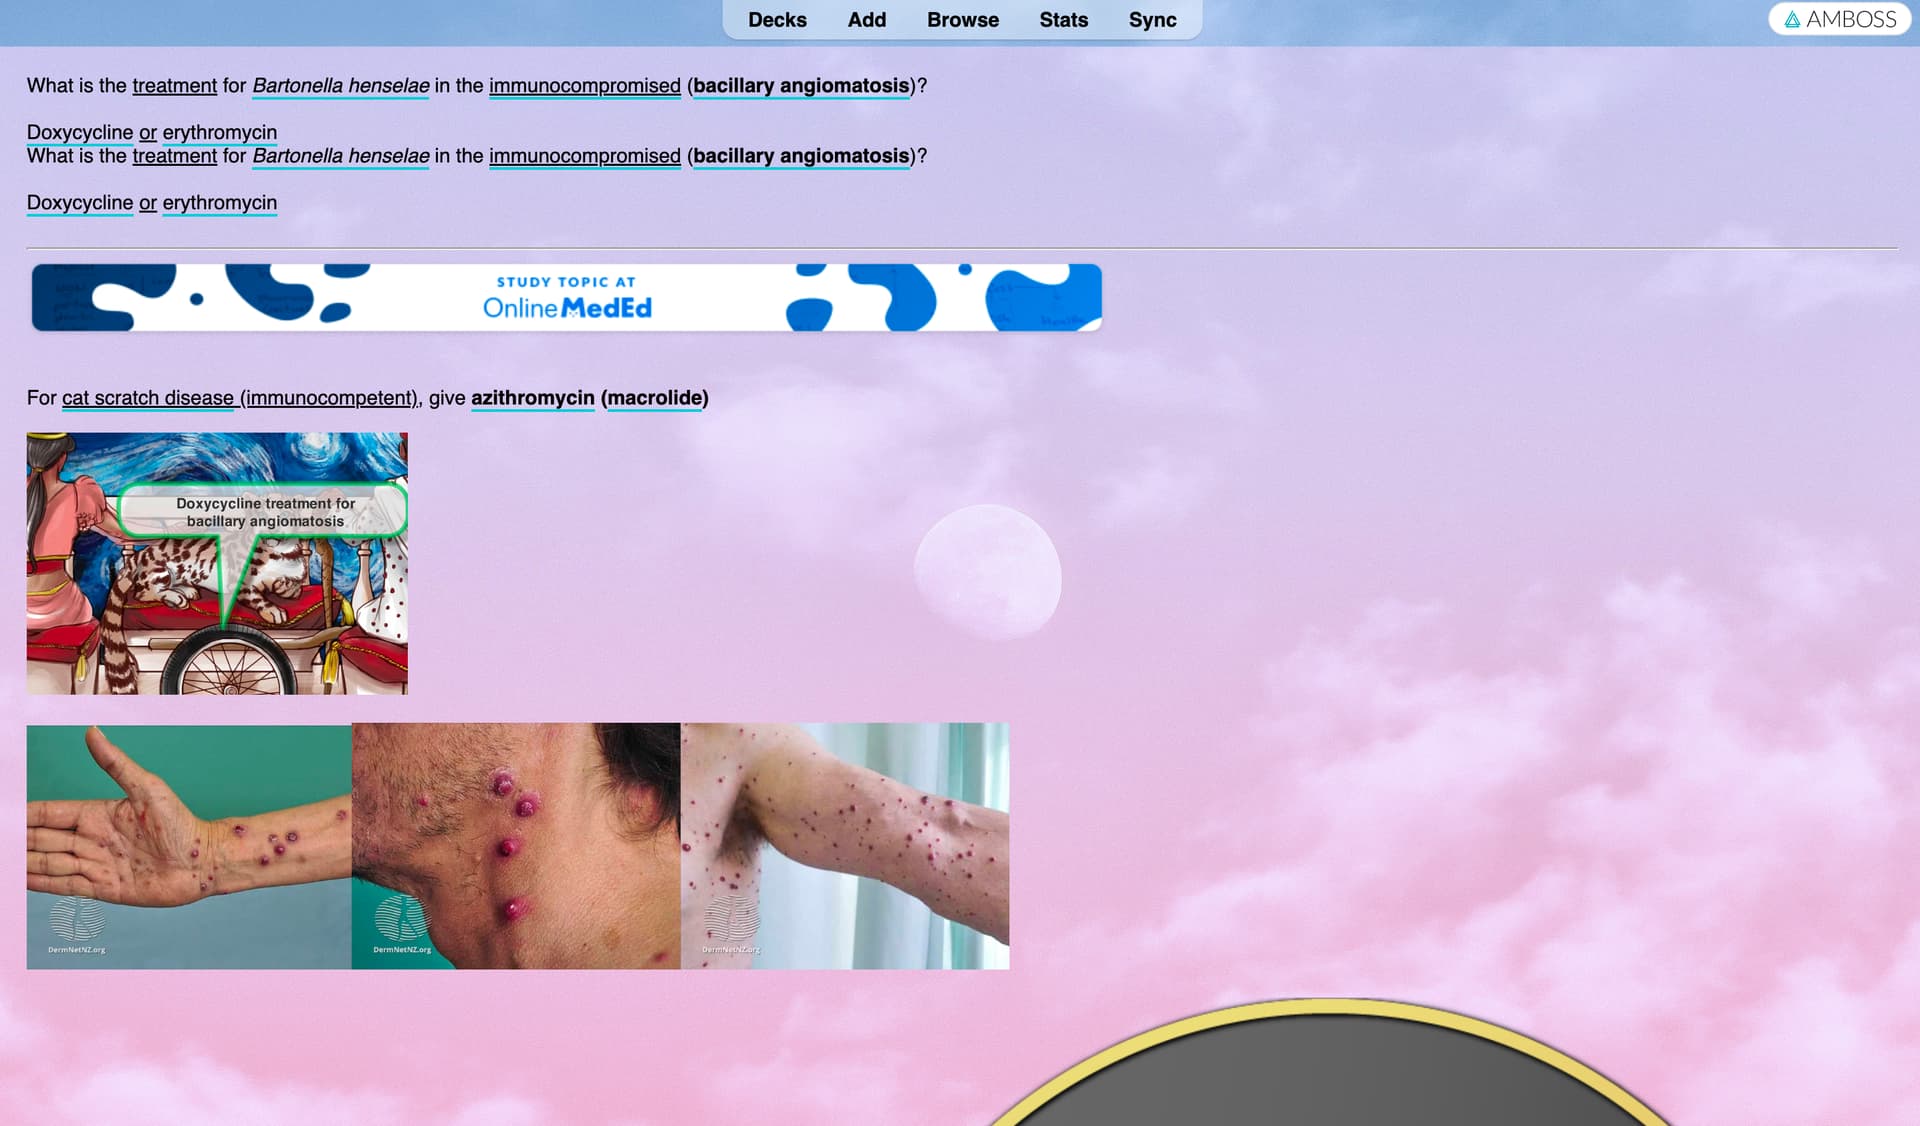Open the Decks tab
1920x1126 pixels.
[777, 20]
